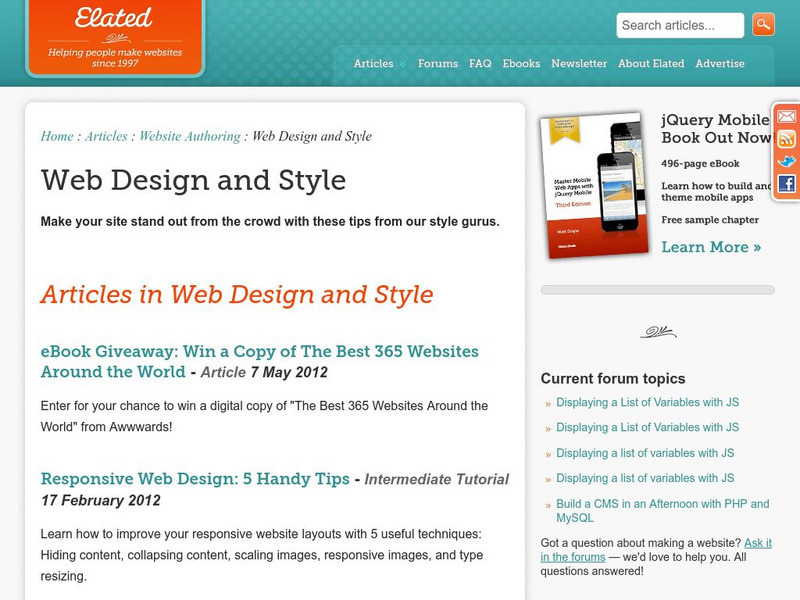Click the orange search magnifier button
Screen dimensions: 800x600
click(763, 22)
